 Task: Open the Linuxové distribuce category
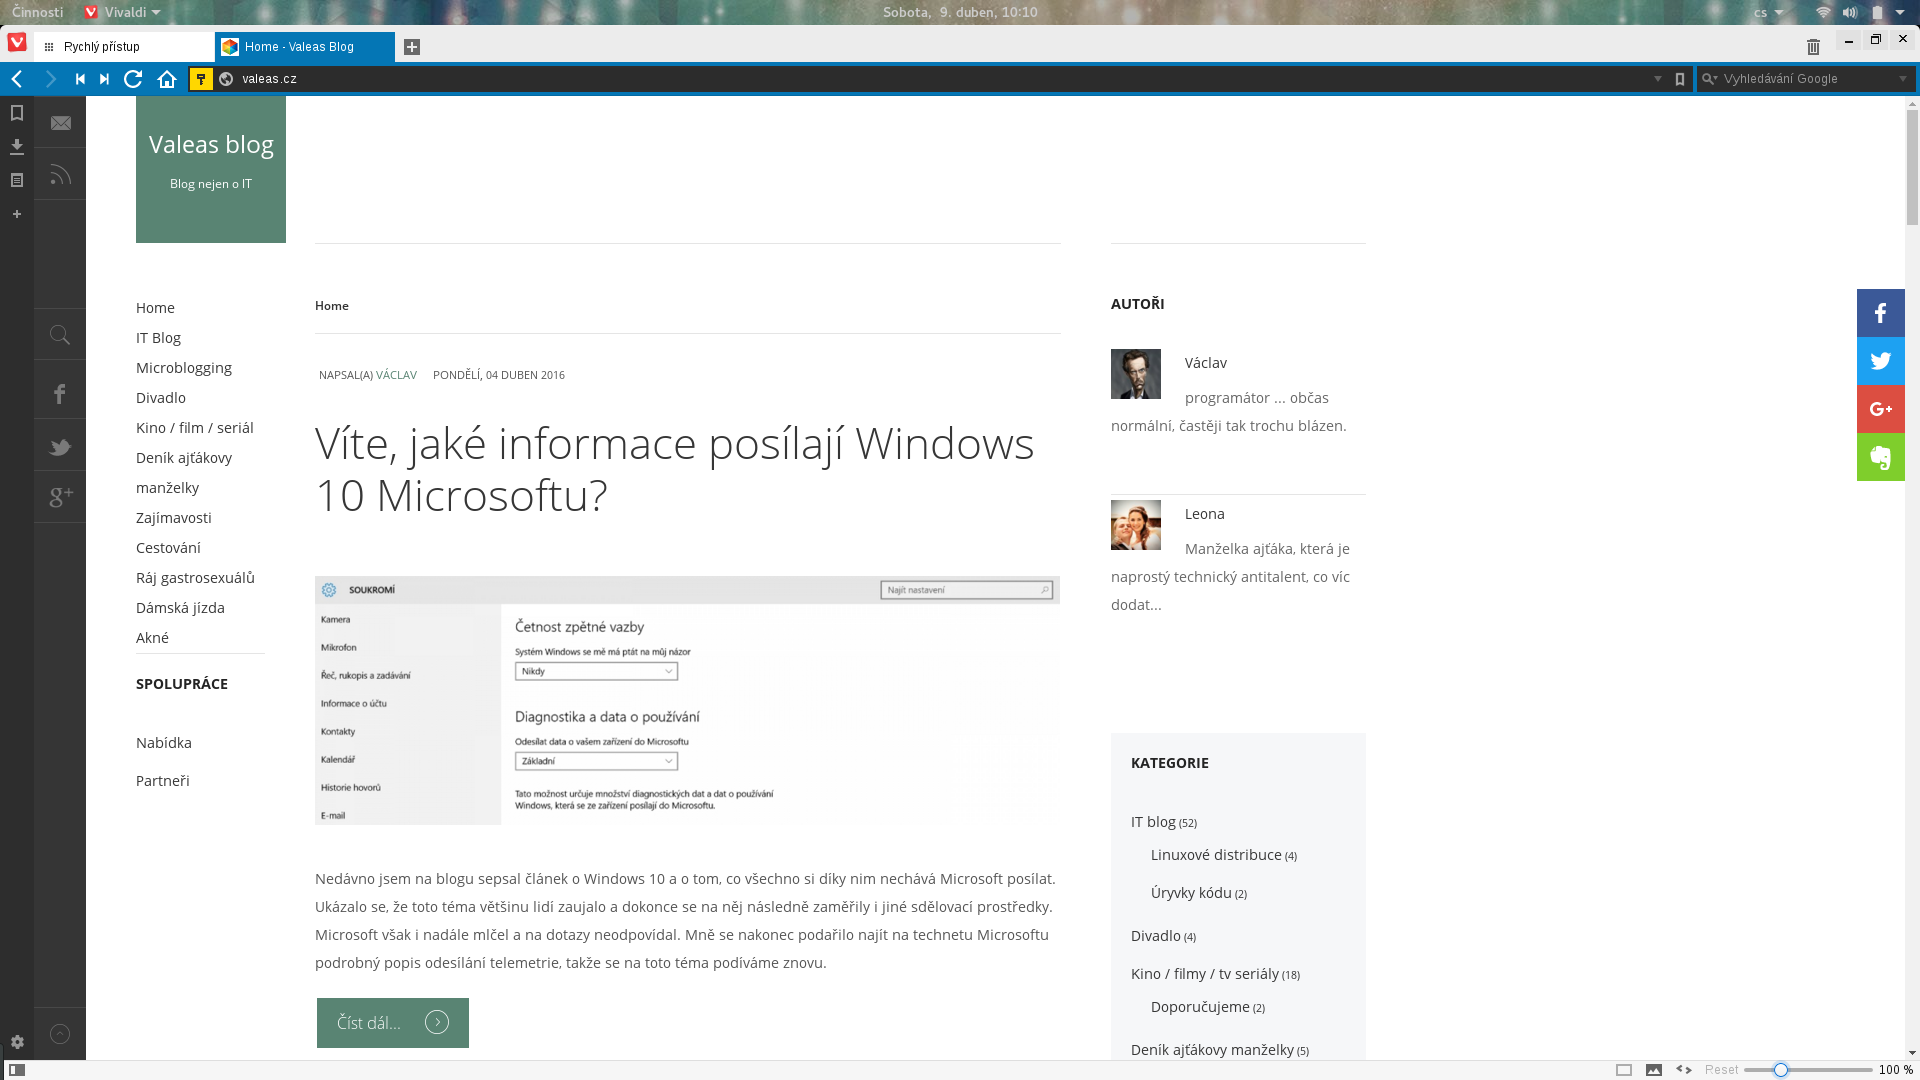click(1216, 855)
